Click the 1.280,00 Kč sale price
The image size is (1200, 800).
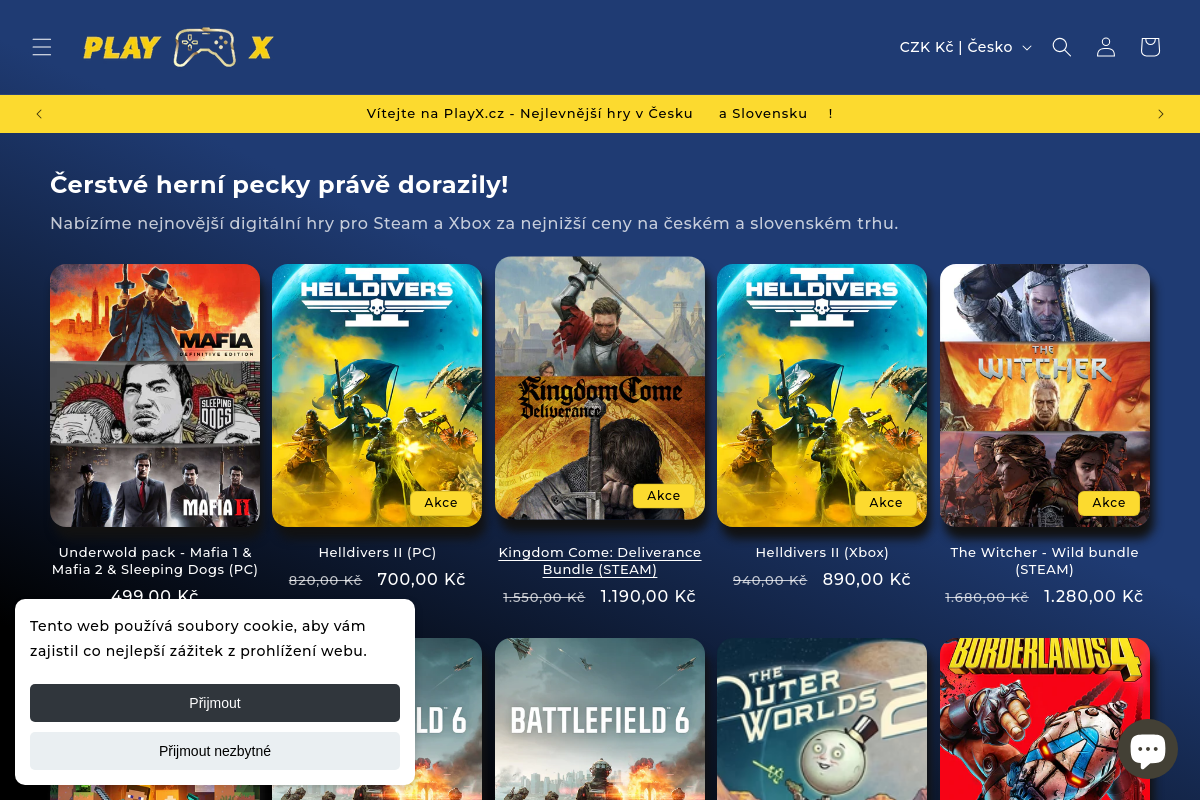pos(1094,596)
